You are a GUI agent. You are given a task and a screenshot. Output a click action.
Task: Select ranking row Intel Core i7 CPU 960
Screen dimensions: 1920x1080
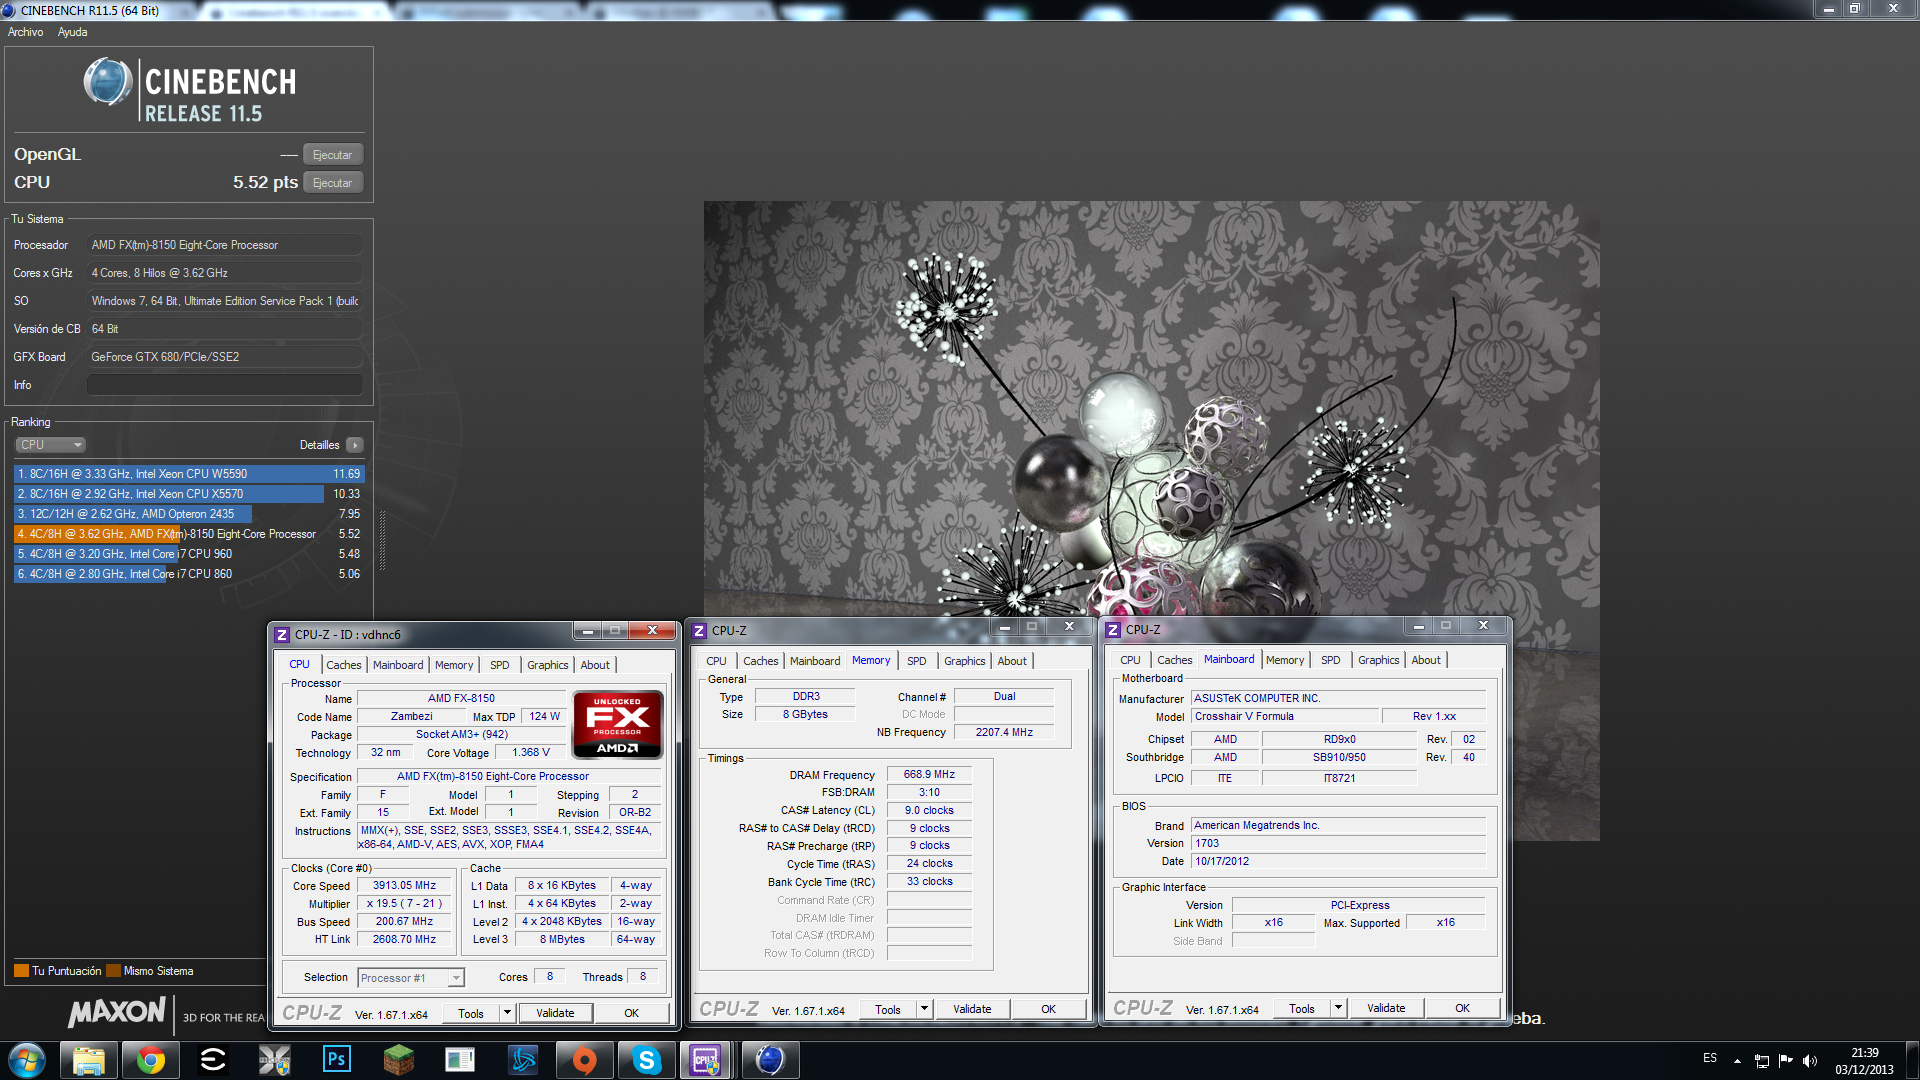(x=189, y=554)
